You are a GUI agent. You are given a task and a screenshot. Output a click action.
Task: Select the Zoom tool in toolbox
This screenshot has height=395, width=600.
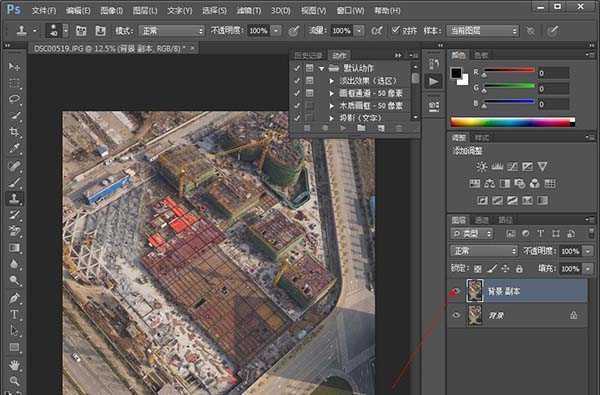point(15,380)
